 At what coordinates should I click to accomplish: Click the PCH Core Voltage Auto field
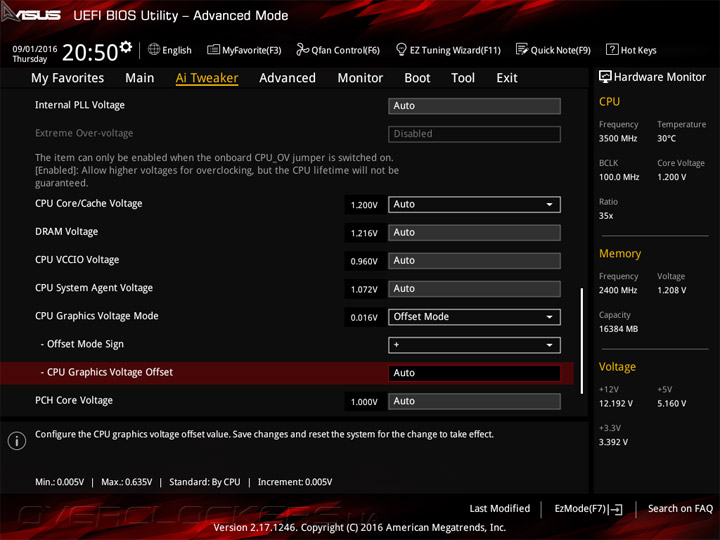[x=474, y=401]
